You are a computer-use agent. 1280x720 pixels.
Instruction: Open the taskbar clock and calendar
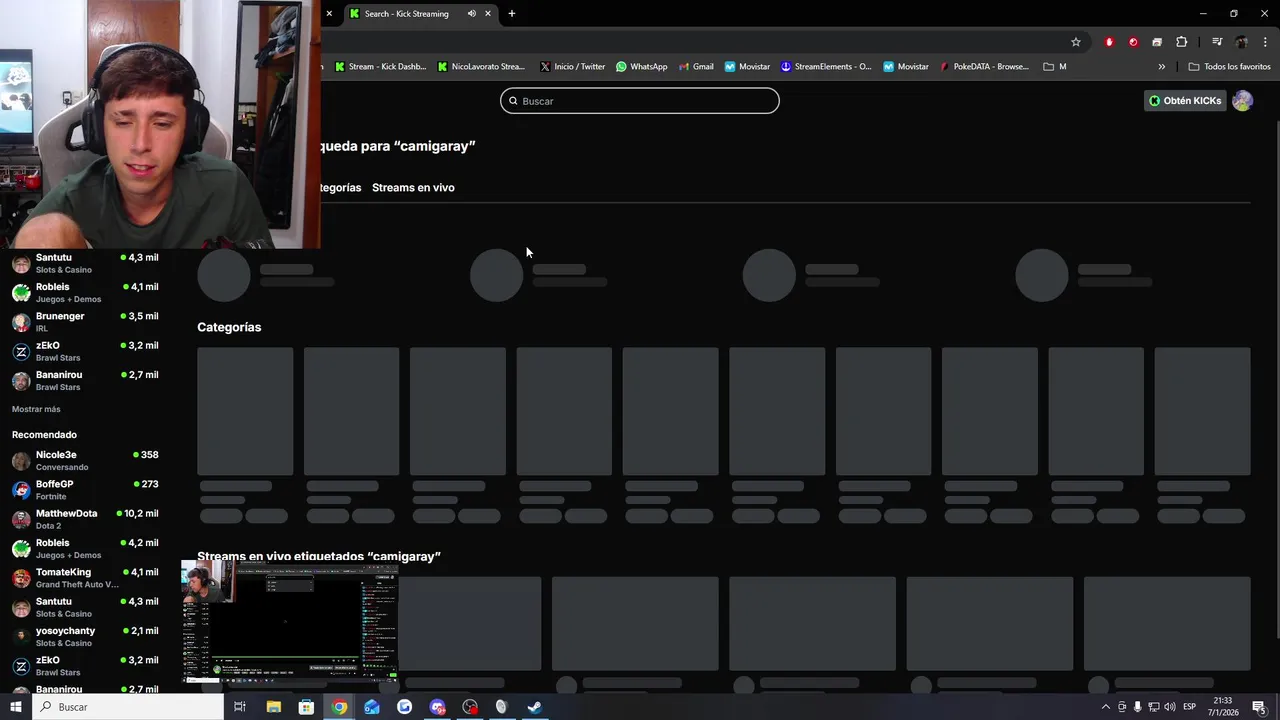[x=1222, y=707]
